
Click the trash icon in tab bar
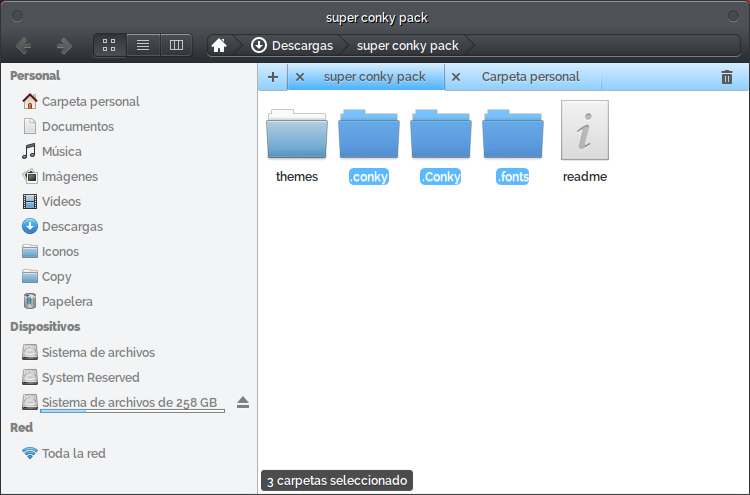coord(727,77)
